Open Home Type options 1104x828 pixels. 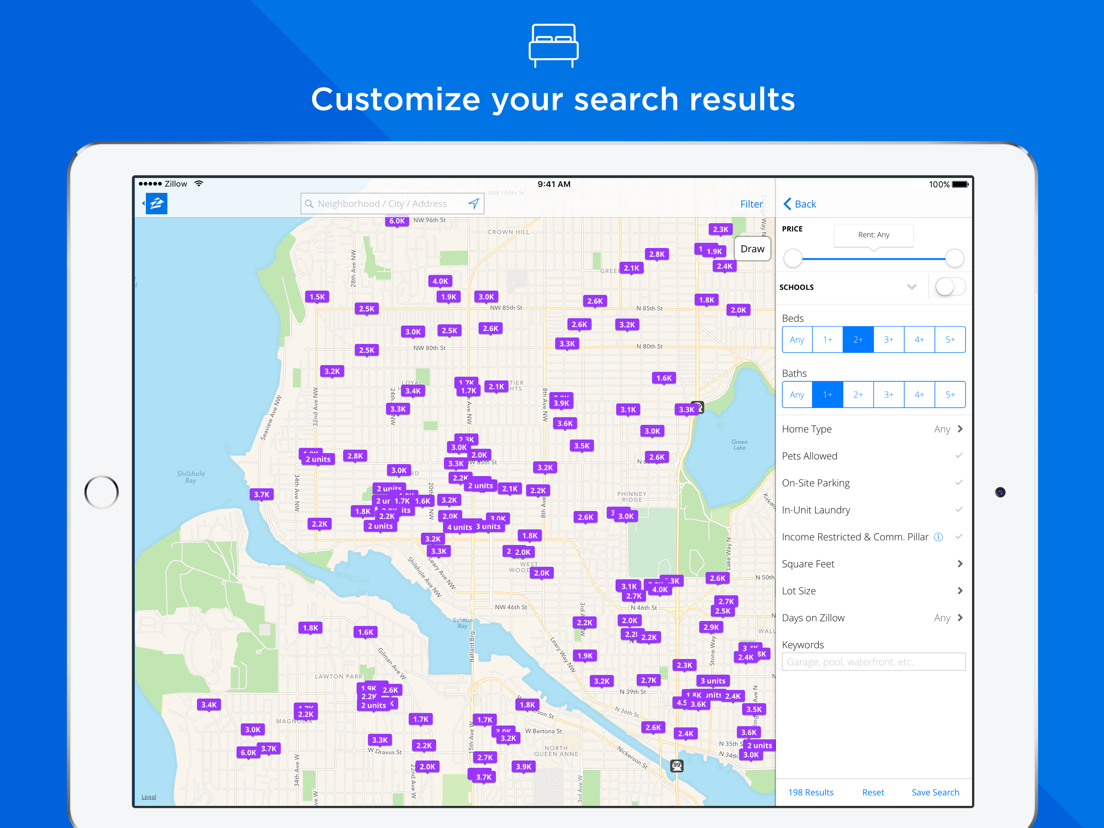873,429
